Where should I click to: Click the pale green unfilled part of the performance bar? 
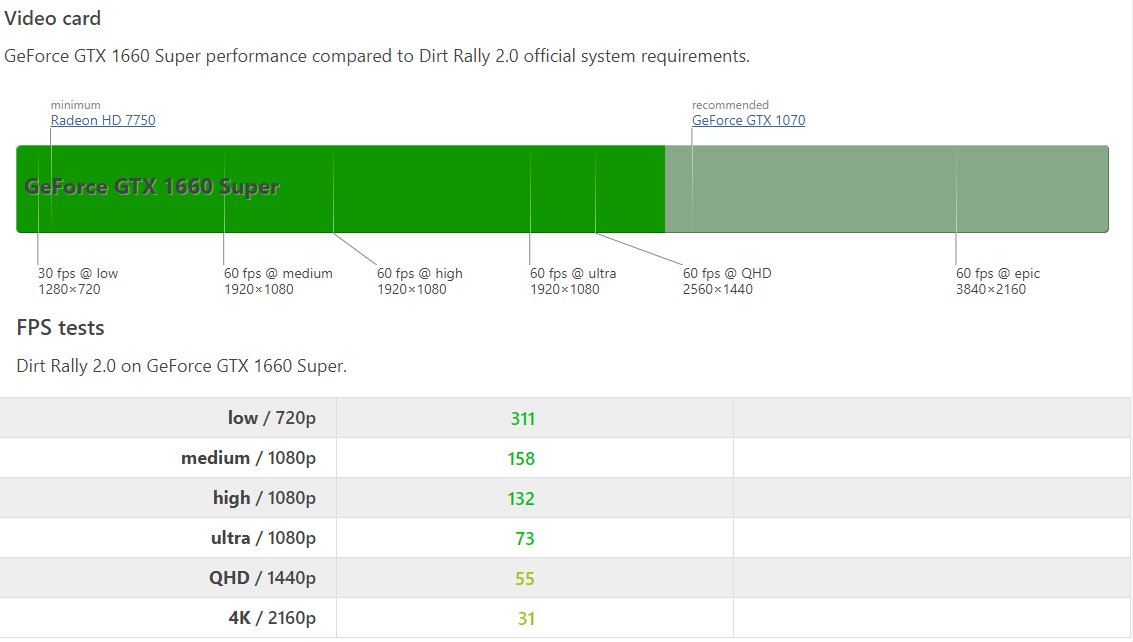tap(887, 189)
